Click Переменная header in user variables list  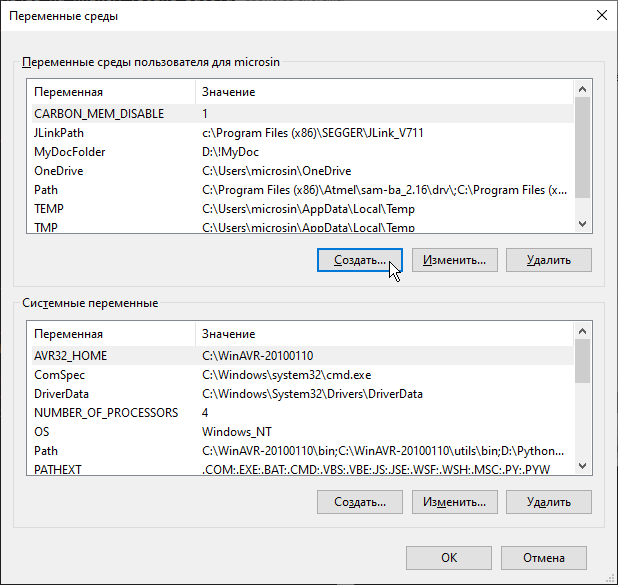[113, 92]
